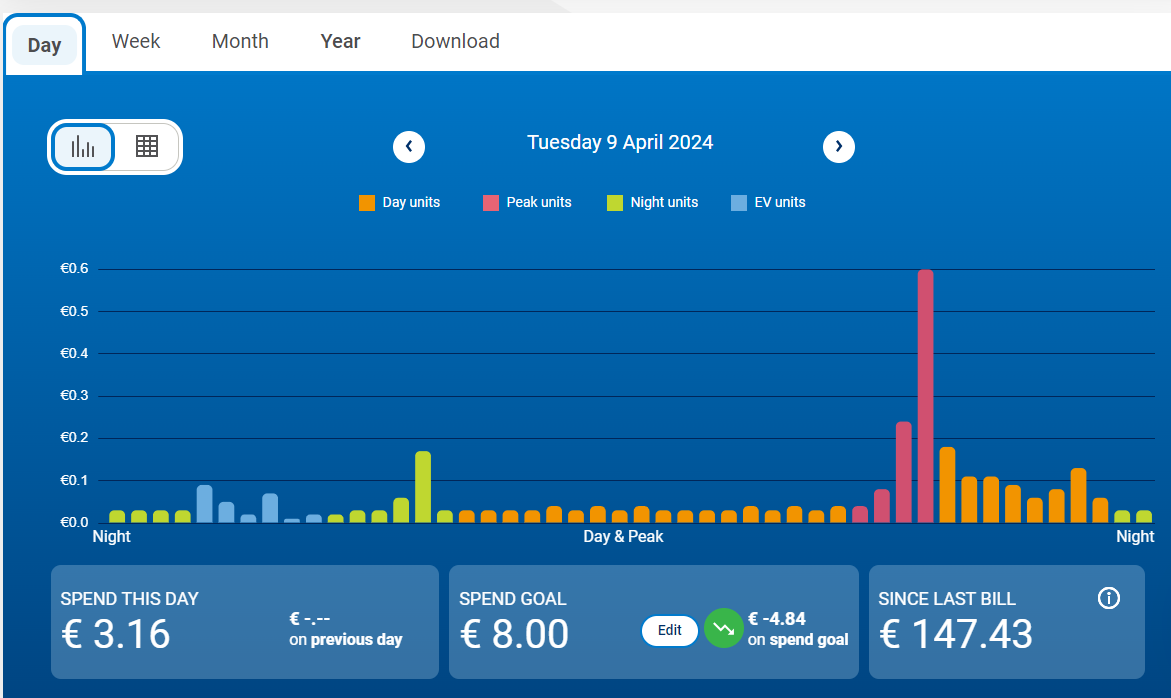Open the Year tab
The image size is (1171, 698).
(x=340, y=41)
